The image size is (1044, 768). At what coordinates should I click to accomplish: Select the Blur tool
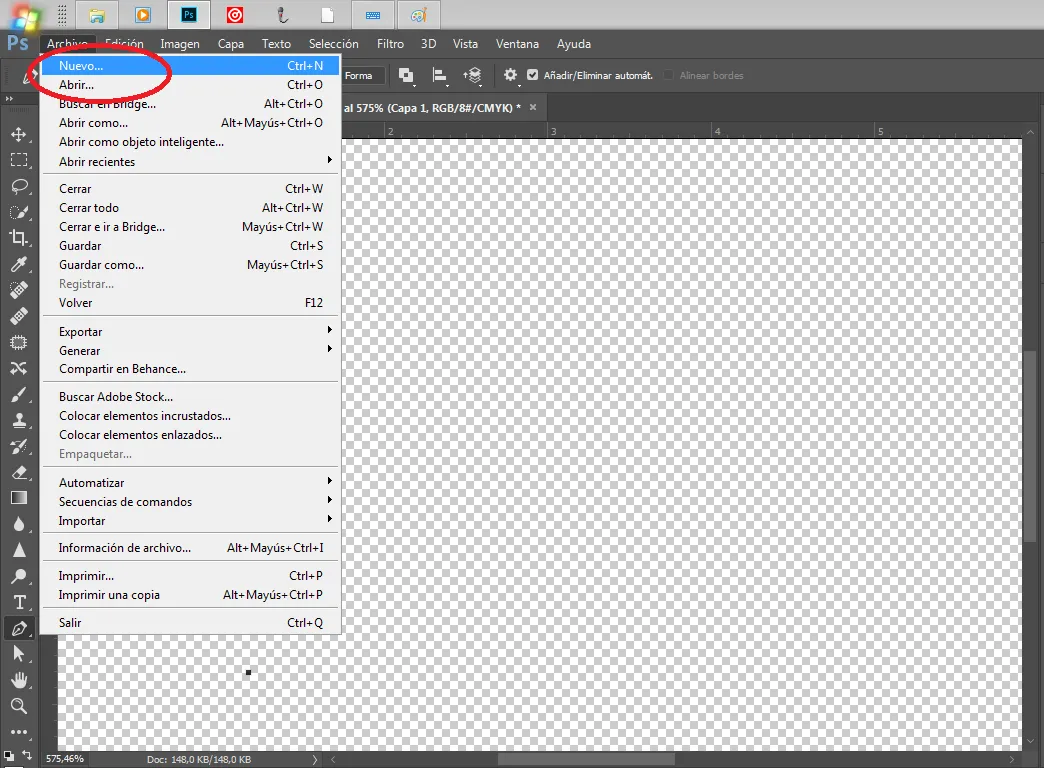[x=19, y=524]
